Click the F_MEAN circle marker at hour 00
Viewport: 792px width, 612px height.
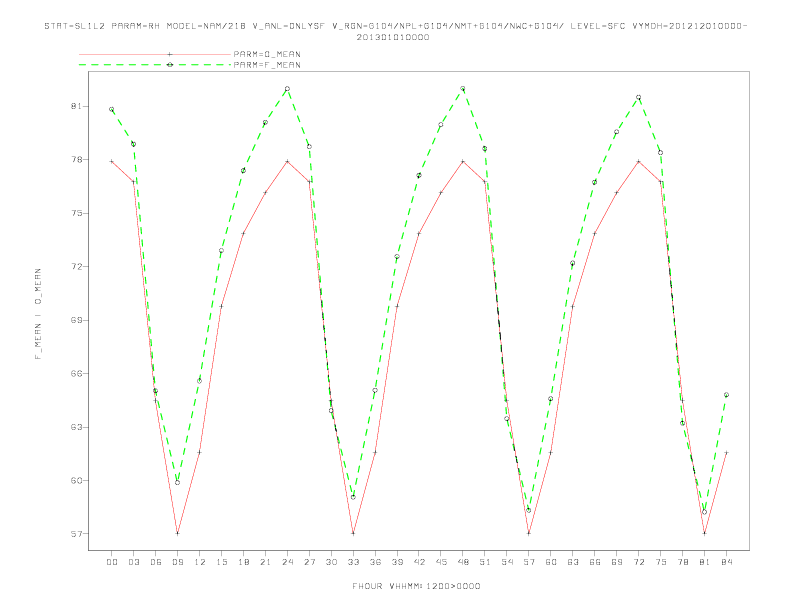pos(112,110)
